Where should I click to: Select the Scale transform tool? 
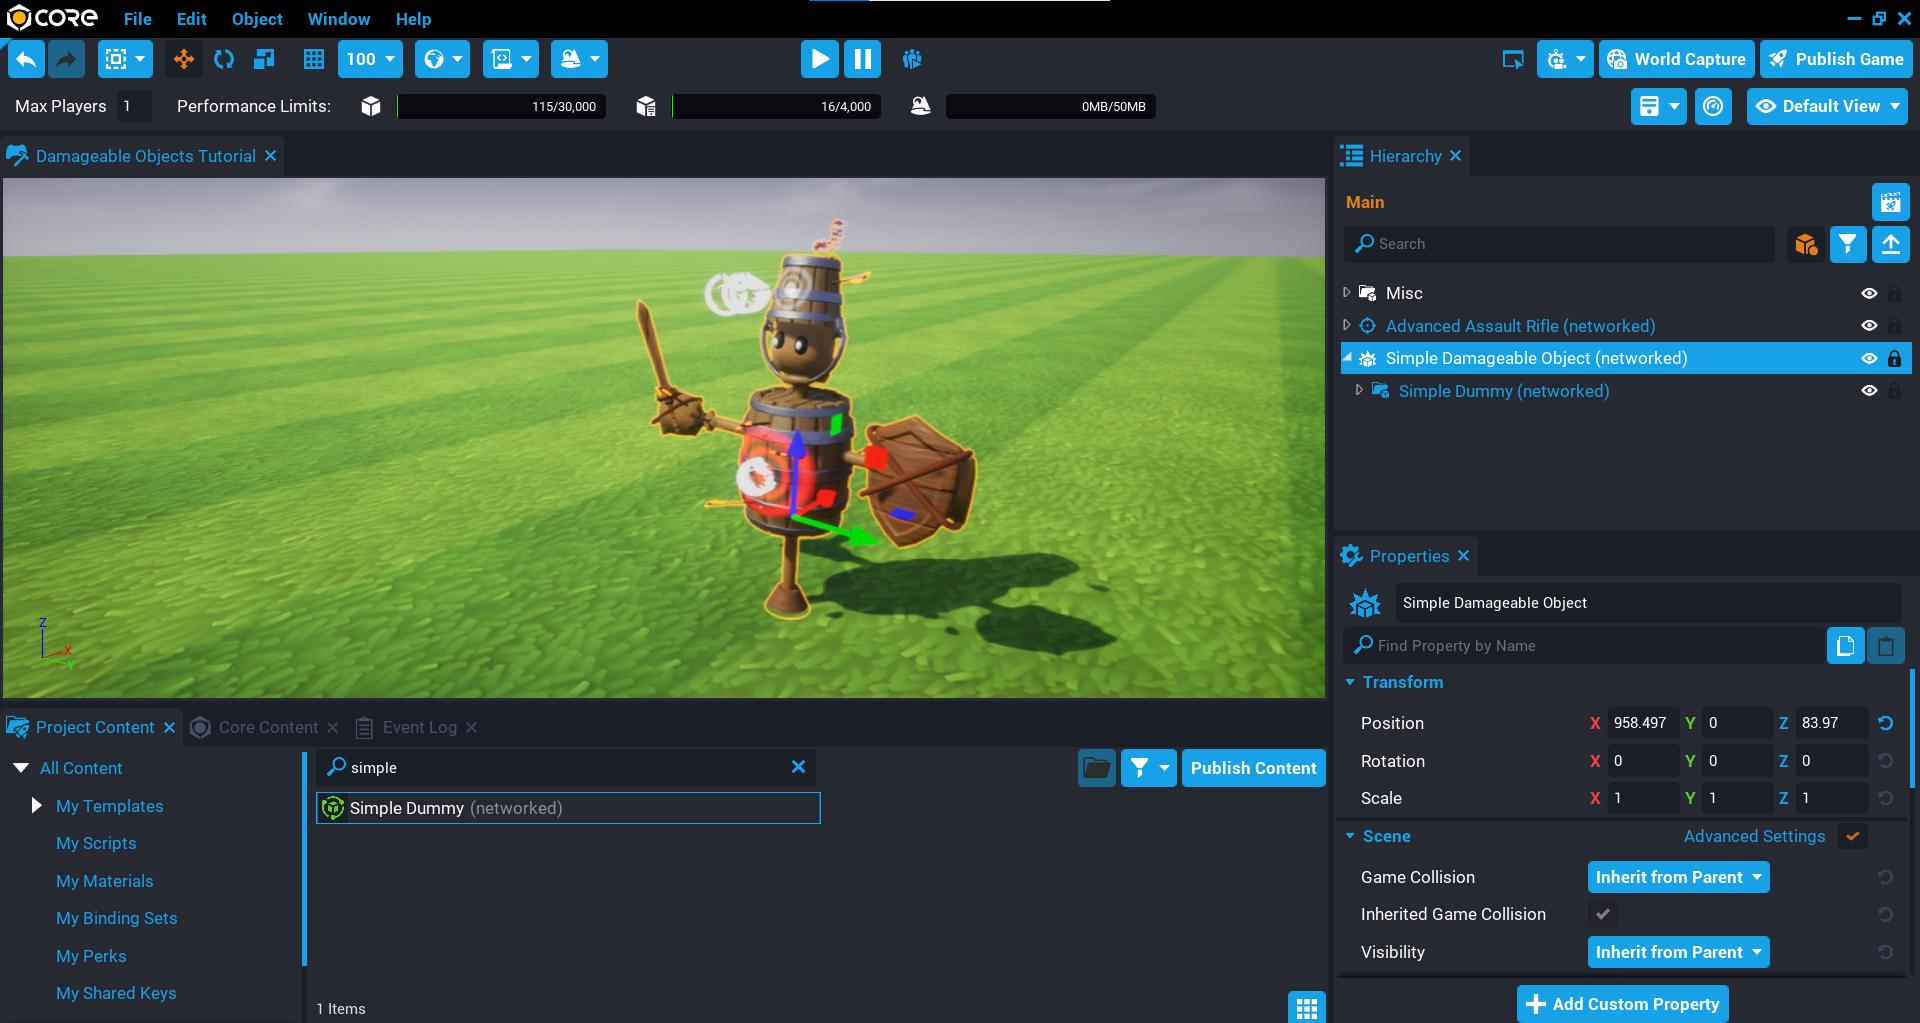[x=264, y=60]
